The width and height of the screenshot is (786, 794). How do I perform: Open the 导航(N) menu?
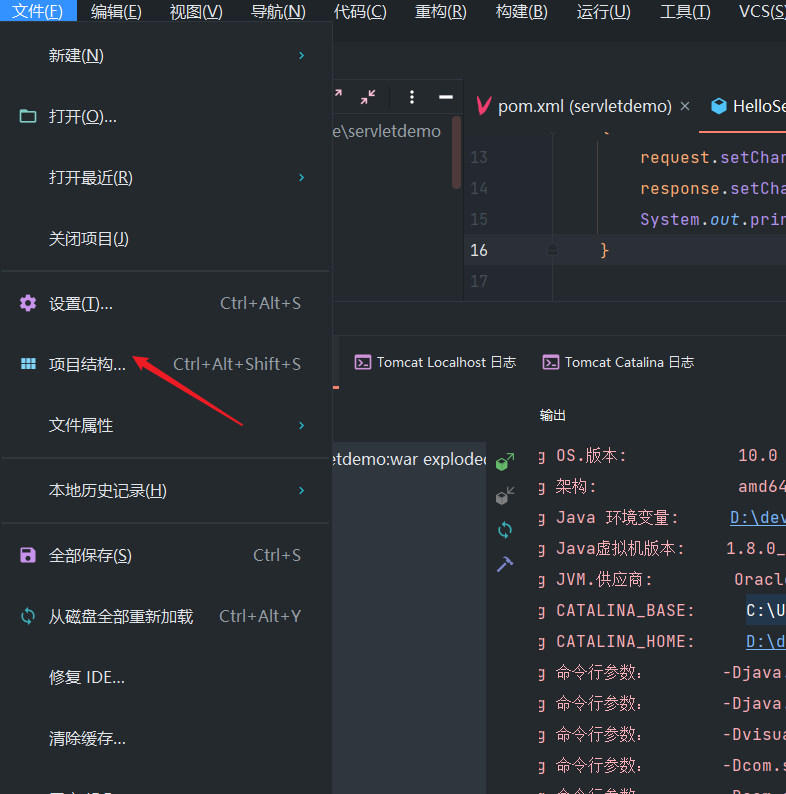[x=278, y=11]
